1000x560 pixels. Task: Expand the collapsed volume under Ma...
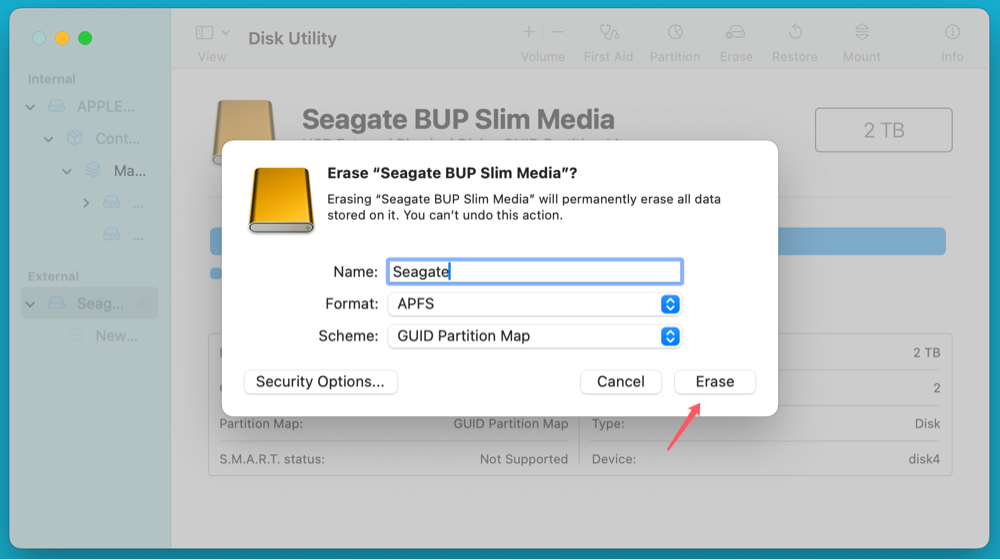86,203
